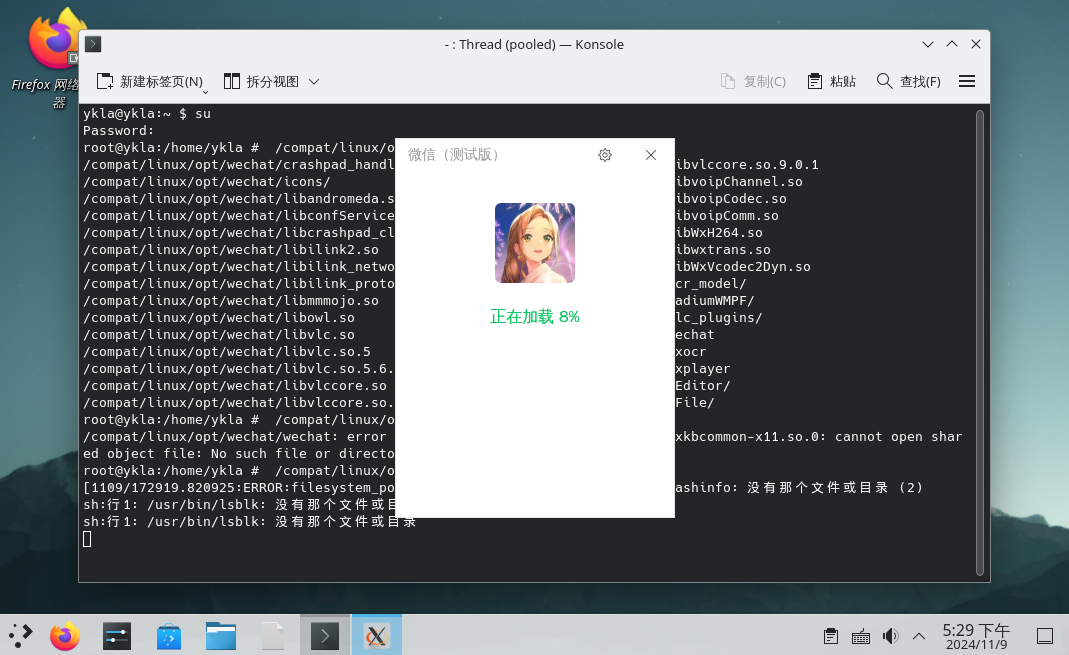Open WeChat settings gear icon
The image size is (1069, 655).
coord(605,155)
